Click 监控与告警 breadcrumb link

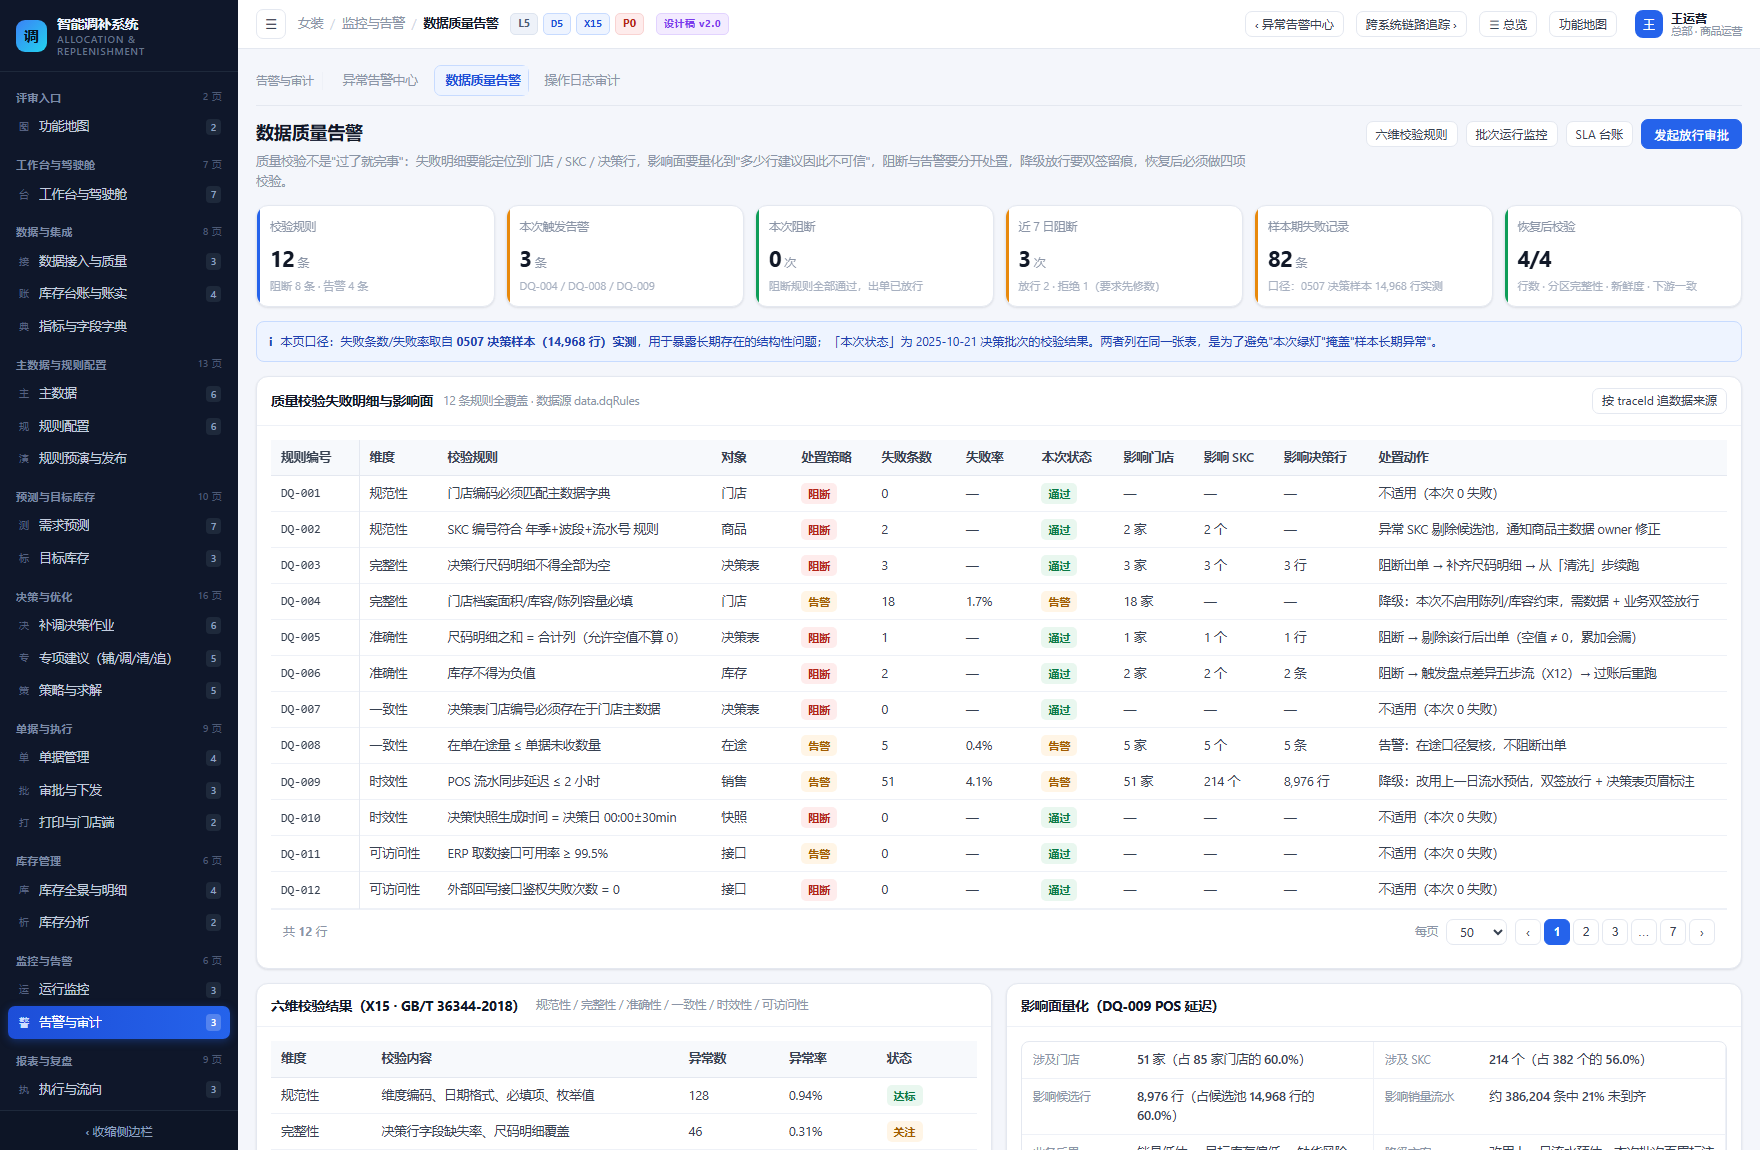(x=374, y=24)
